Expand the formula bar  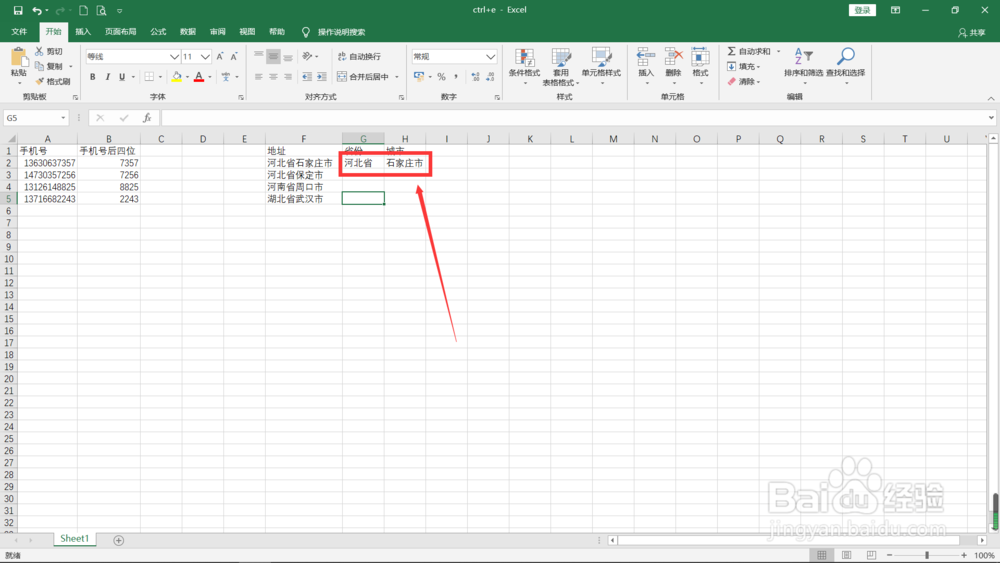991,118
